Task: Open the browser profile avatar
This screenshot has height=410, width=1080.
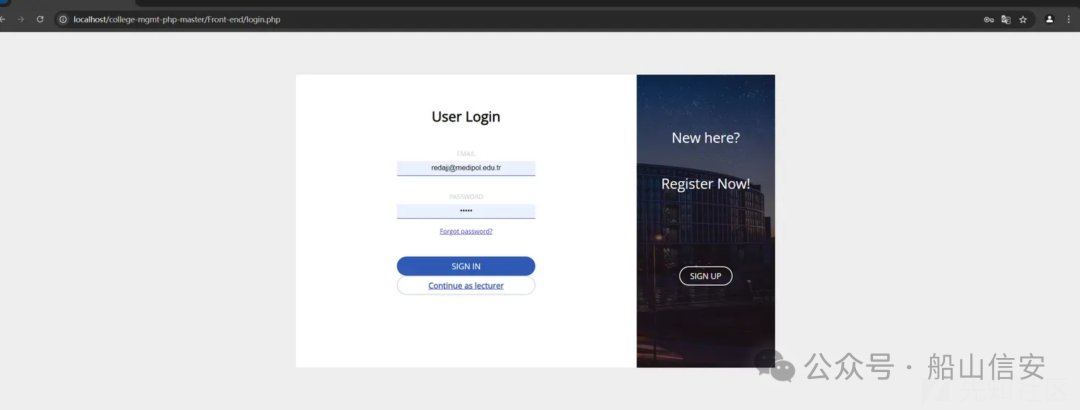Action: pos(1049,19)
